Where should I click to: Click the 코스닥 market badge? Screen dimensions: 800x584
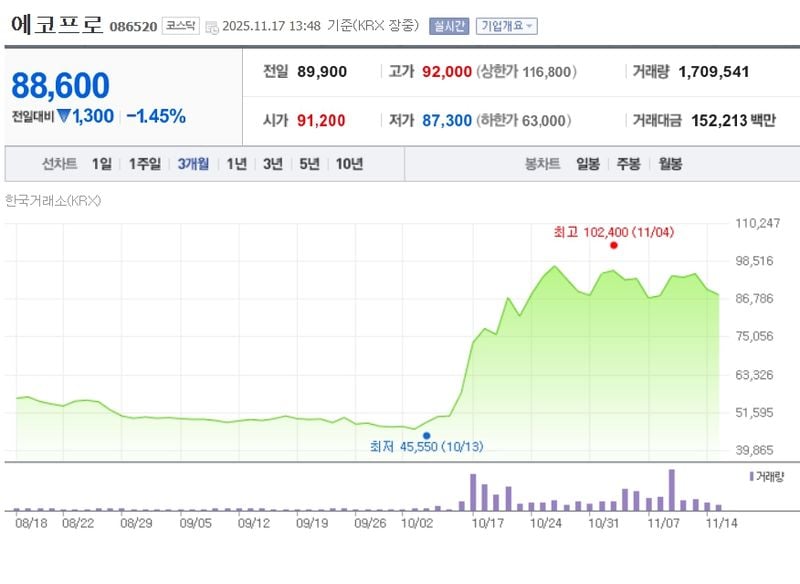click(x=181, y=27)
